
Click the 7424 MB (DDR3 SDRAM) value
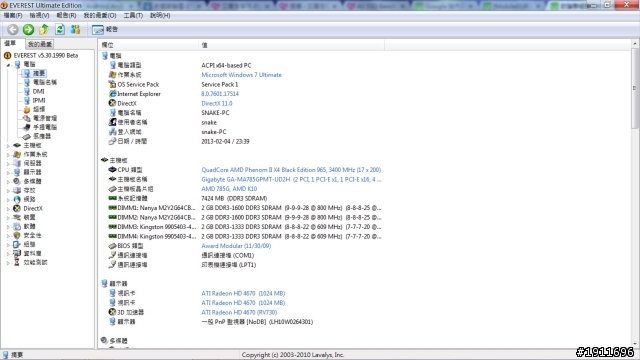[x=234, y=198]
